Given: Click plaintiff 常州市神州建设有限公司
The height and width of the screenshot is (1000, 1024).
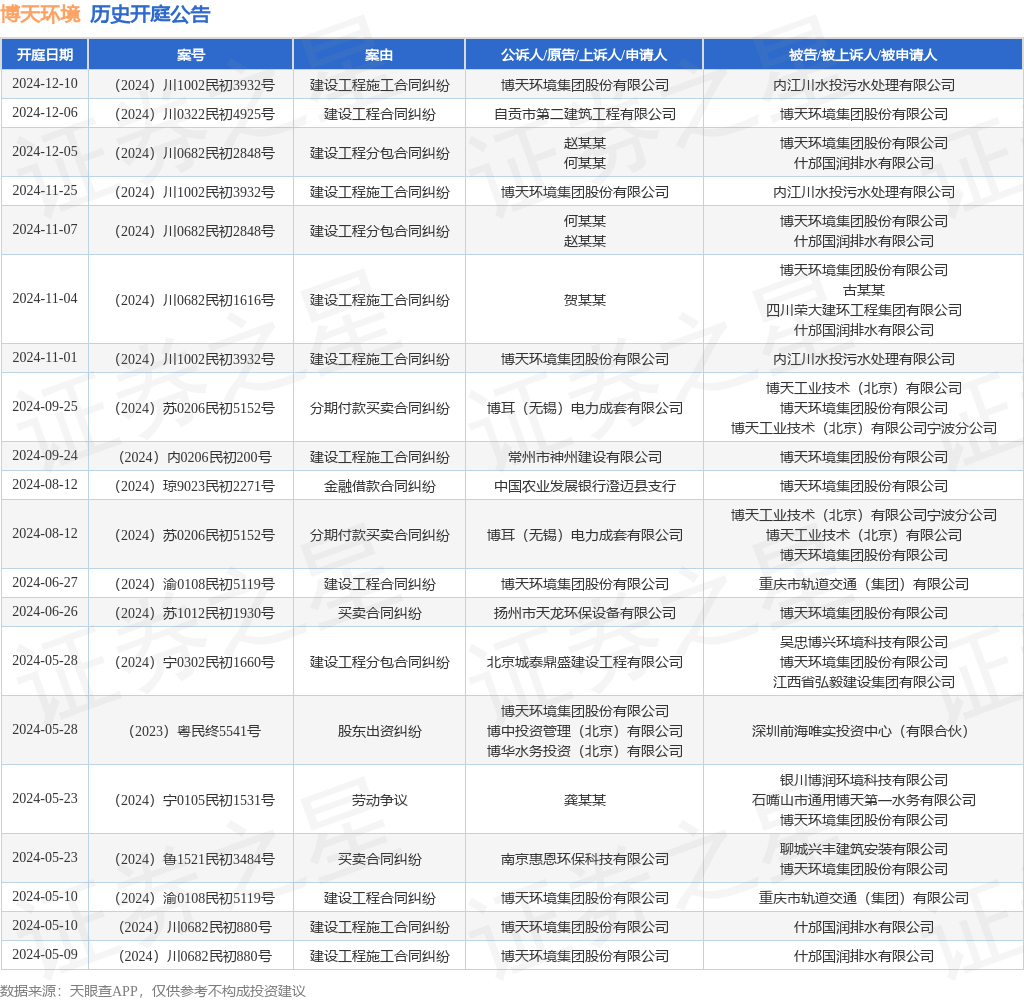Looking at the screenshot, I should click(x=584, y=457).
